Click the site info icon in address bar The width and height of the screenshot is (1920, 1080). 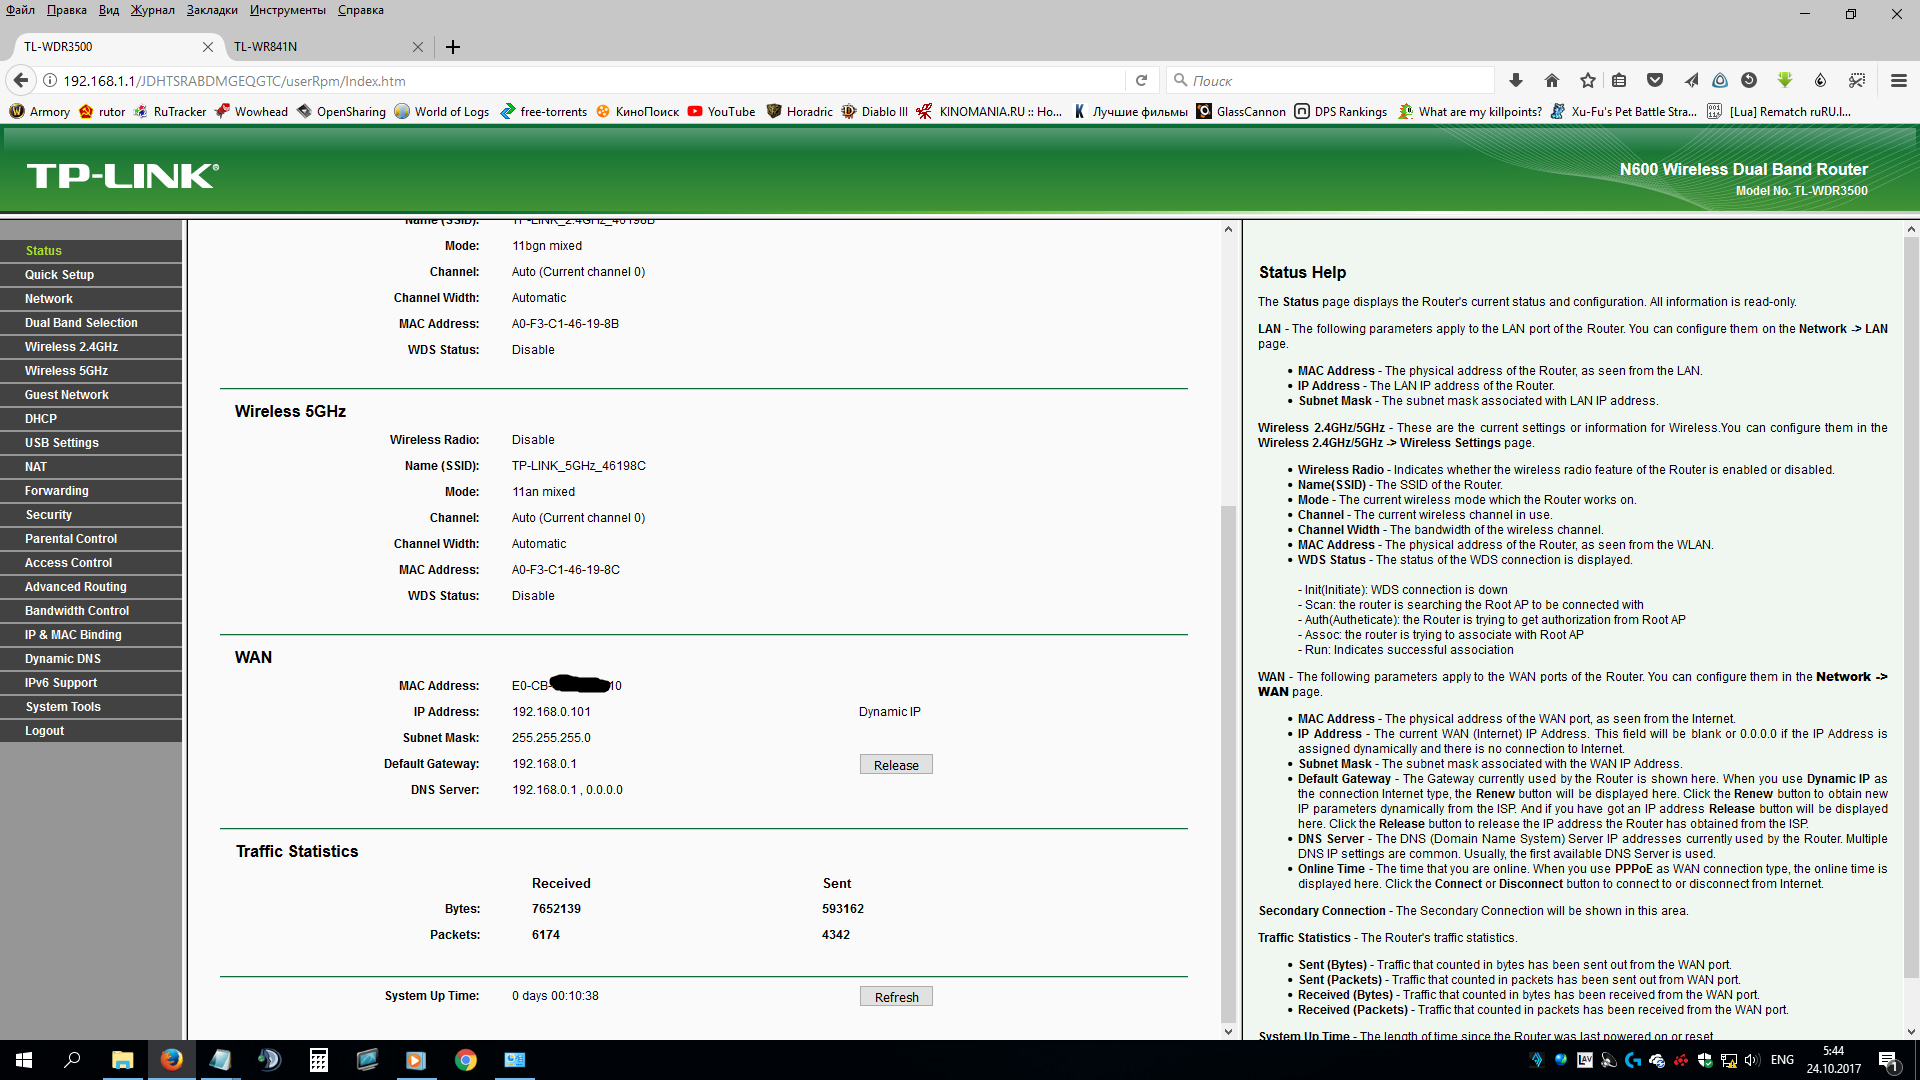tap(50, 81)
